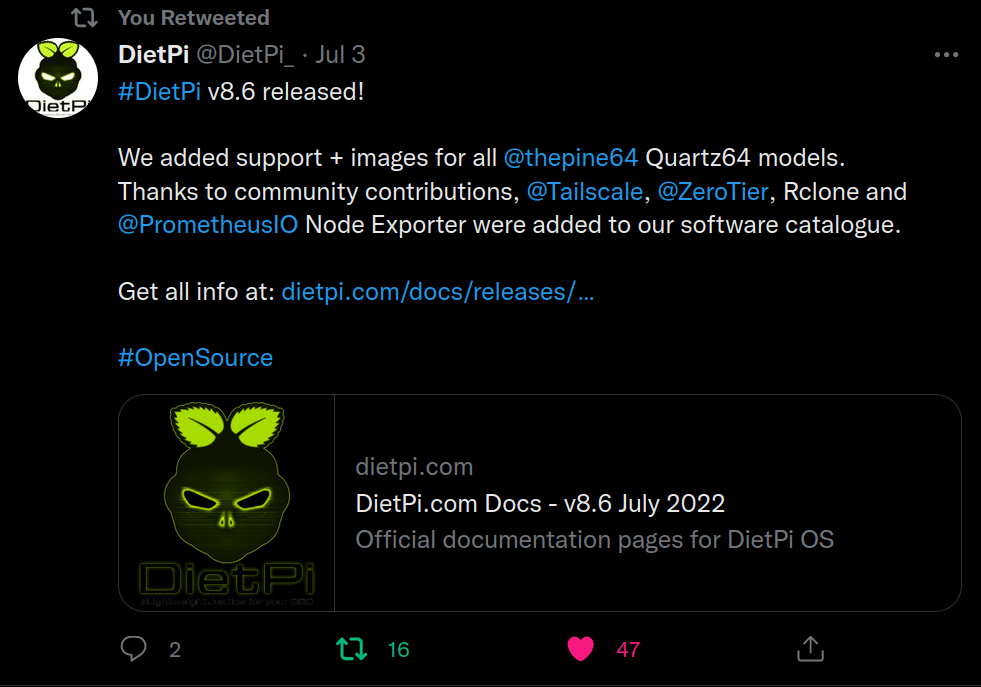Viewport: 981px width, 687px height.
Task: Click the DietPi display name
Action: (x=154, y=54)
